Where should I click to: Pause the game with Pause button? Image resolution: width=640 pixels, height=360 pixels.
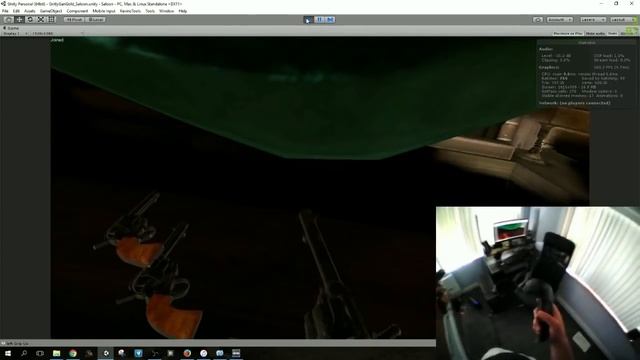pyautogui.click(x=320, y=20)
